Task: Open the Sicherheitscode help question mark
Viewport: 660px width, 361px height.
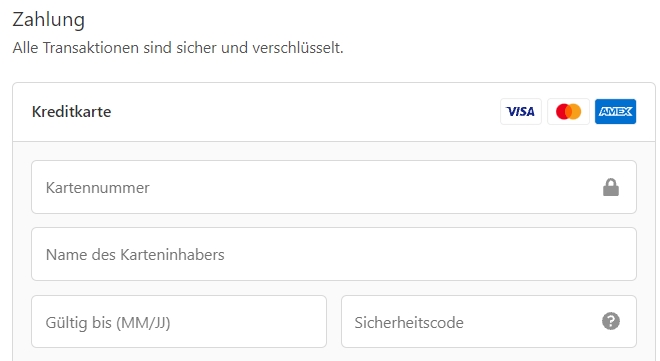Action: tap(611, 321)
